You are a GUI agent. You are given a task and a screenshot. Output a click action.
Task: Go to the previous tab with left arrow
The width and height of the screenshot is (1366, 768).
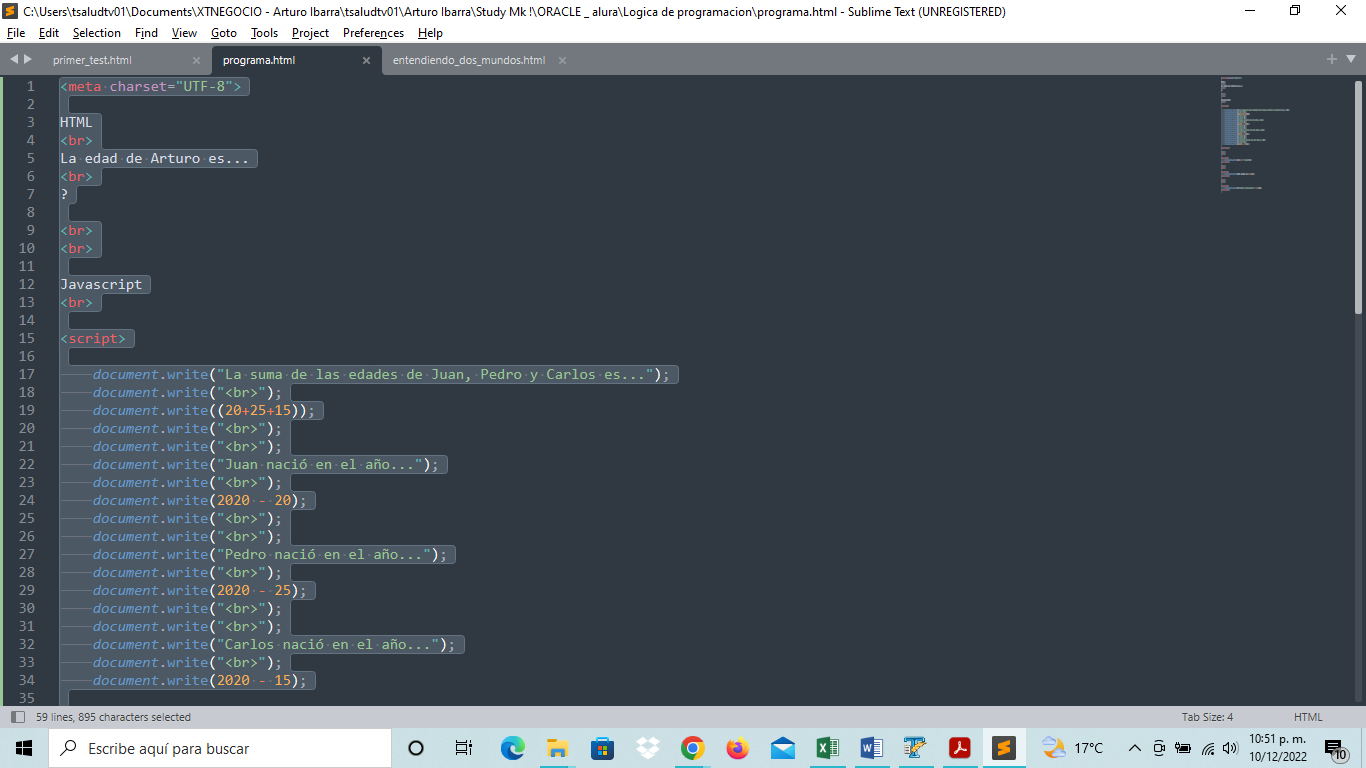point(13,60)
